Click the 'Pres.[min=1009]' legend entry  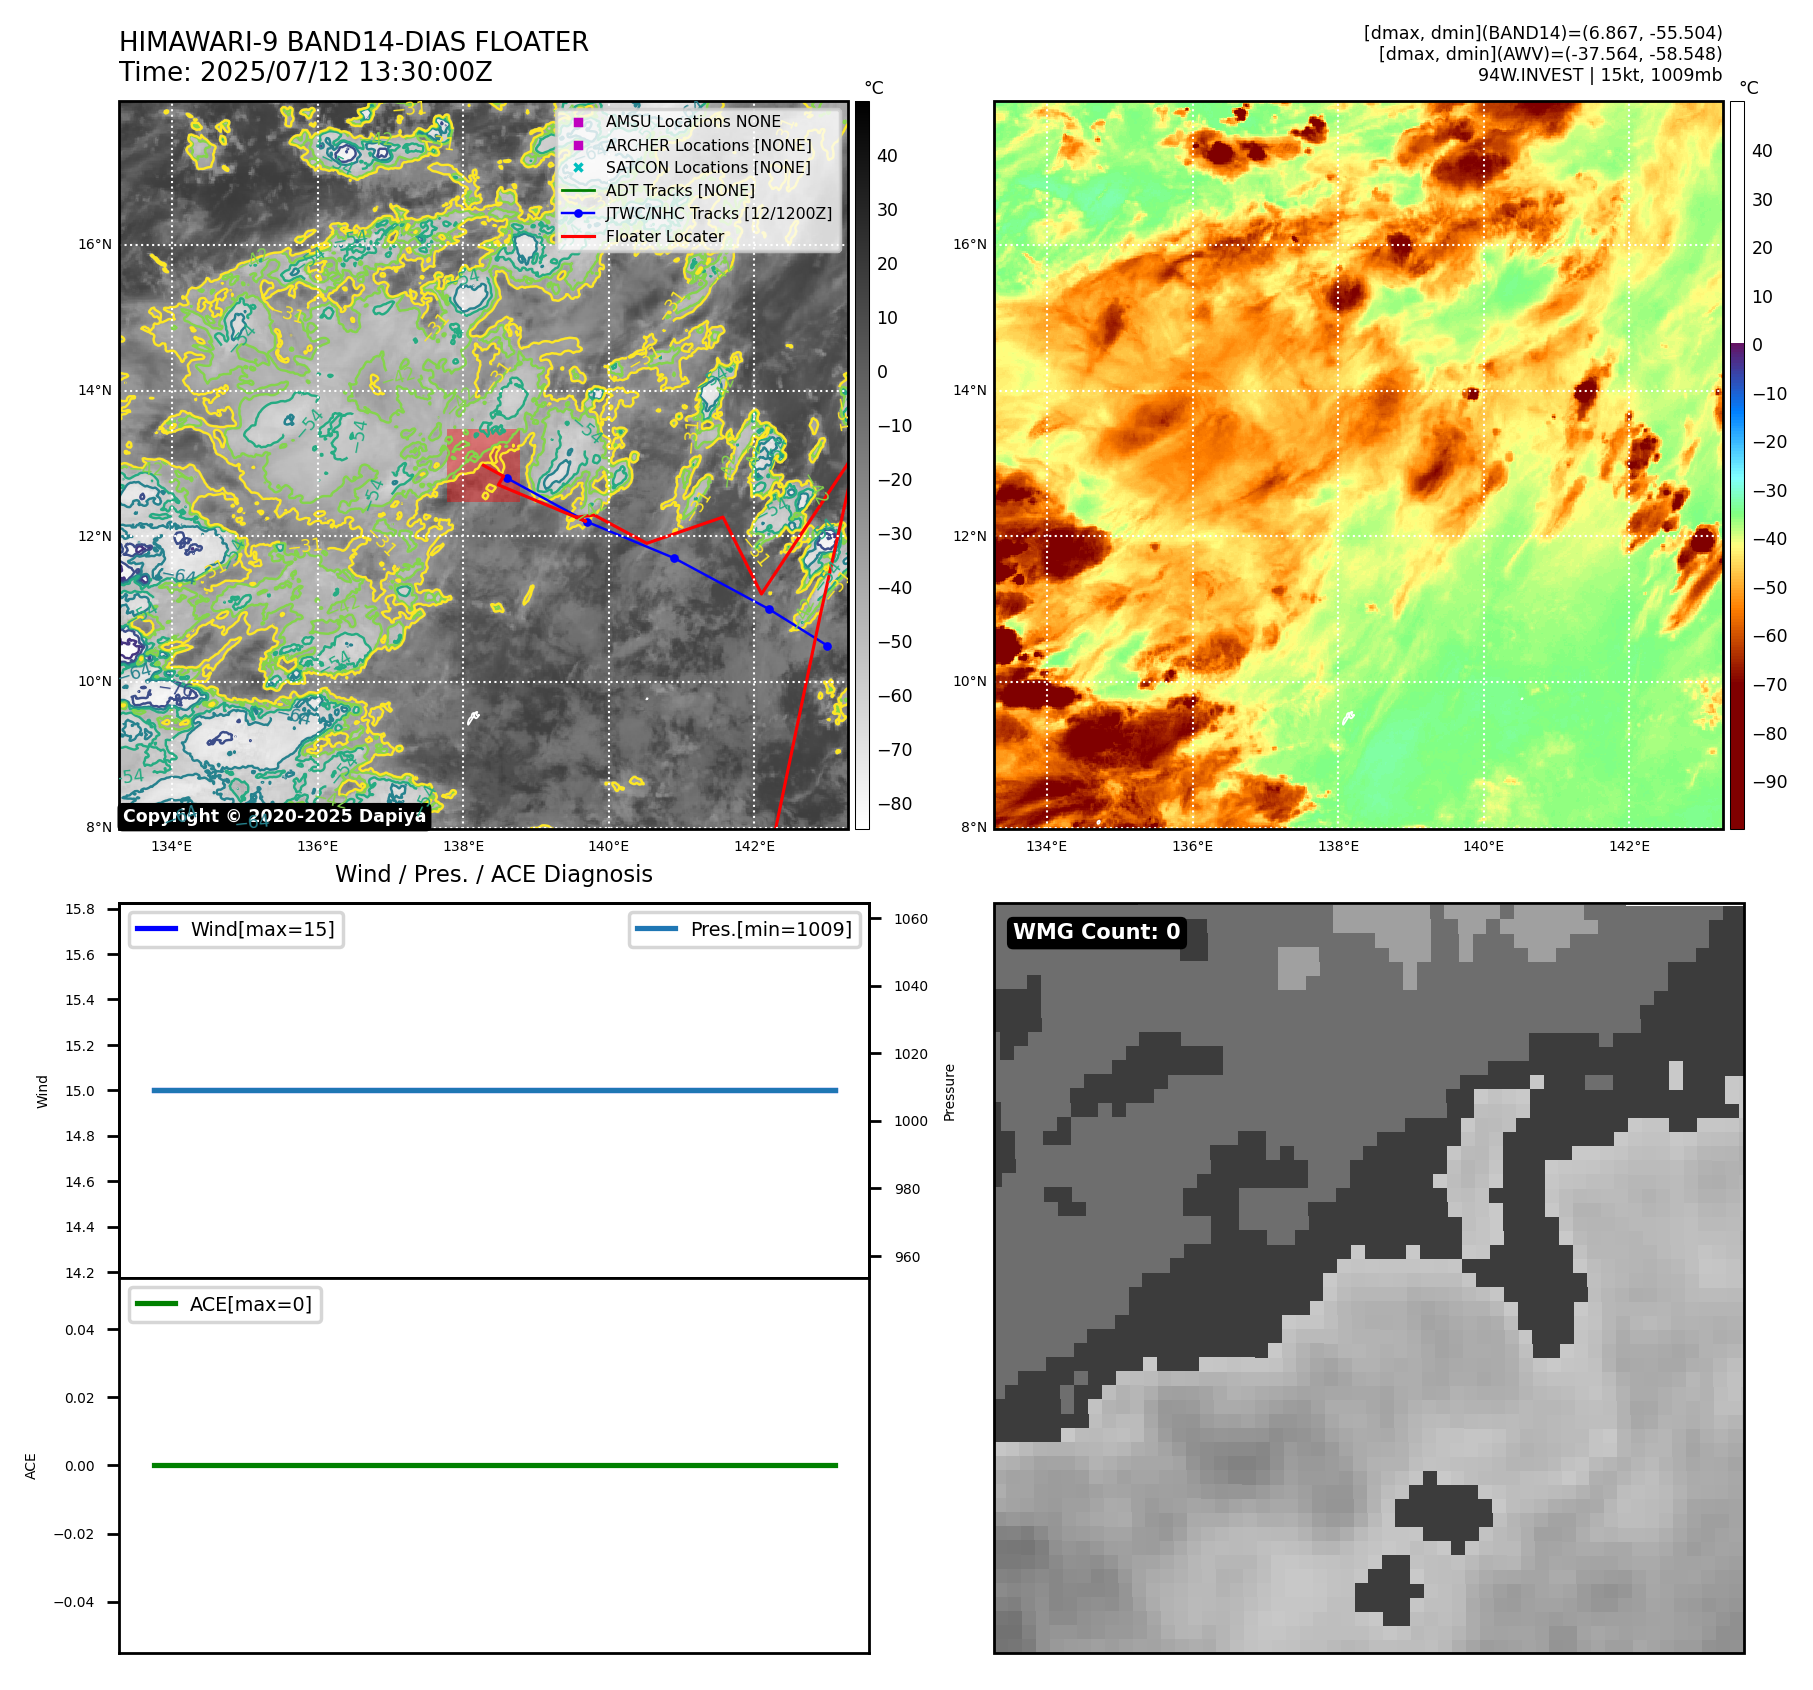tap(745, 929)
